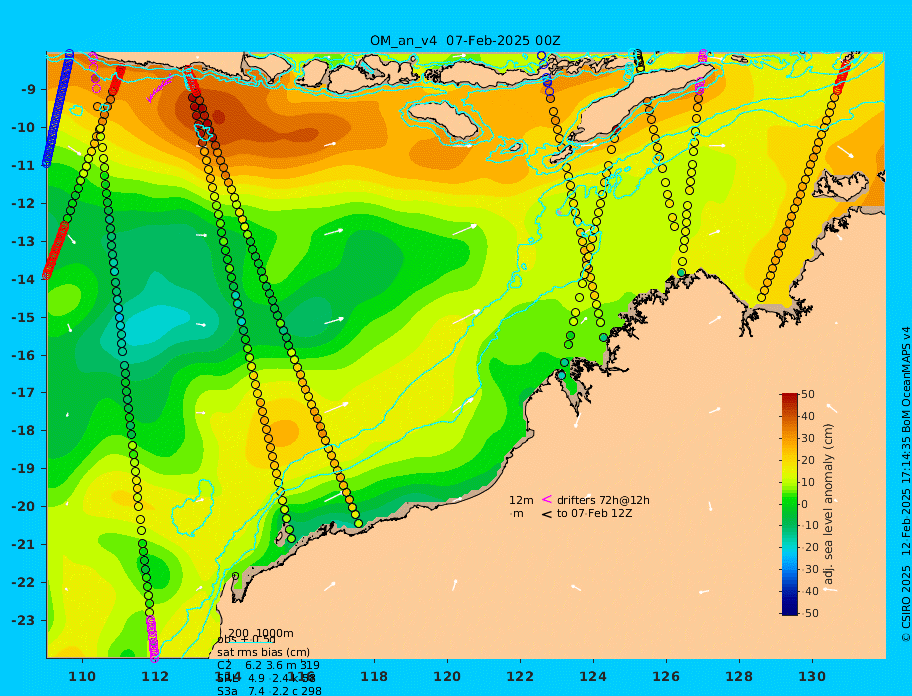Select the 'to 07 Feb 12Z' legend text
Image resolution: width=912 pixels, height=696 pixels.
(x=594, y=513)
